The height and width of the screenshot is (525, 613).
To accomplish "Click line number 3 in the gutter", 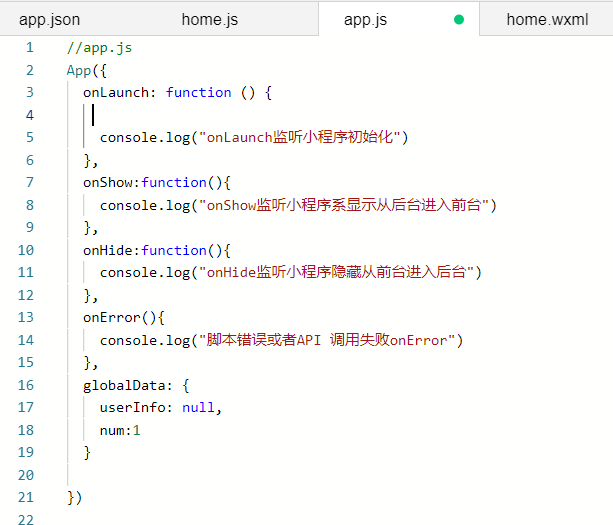I will (30, 92).
